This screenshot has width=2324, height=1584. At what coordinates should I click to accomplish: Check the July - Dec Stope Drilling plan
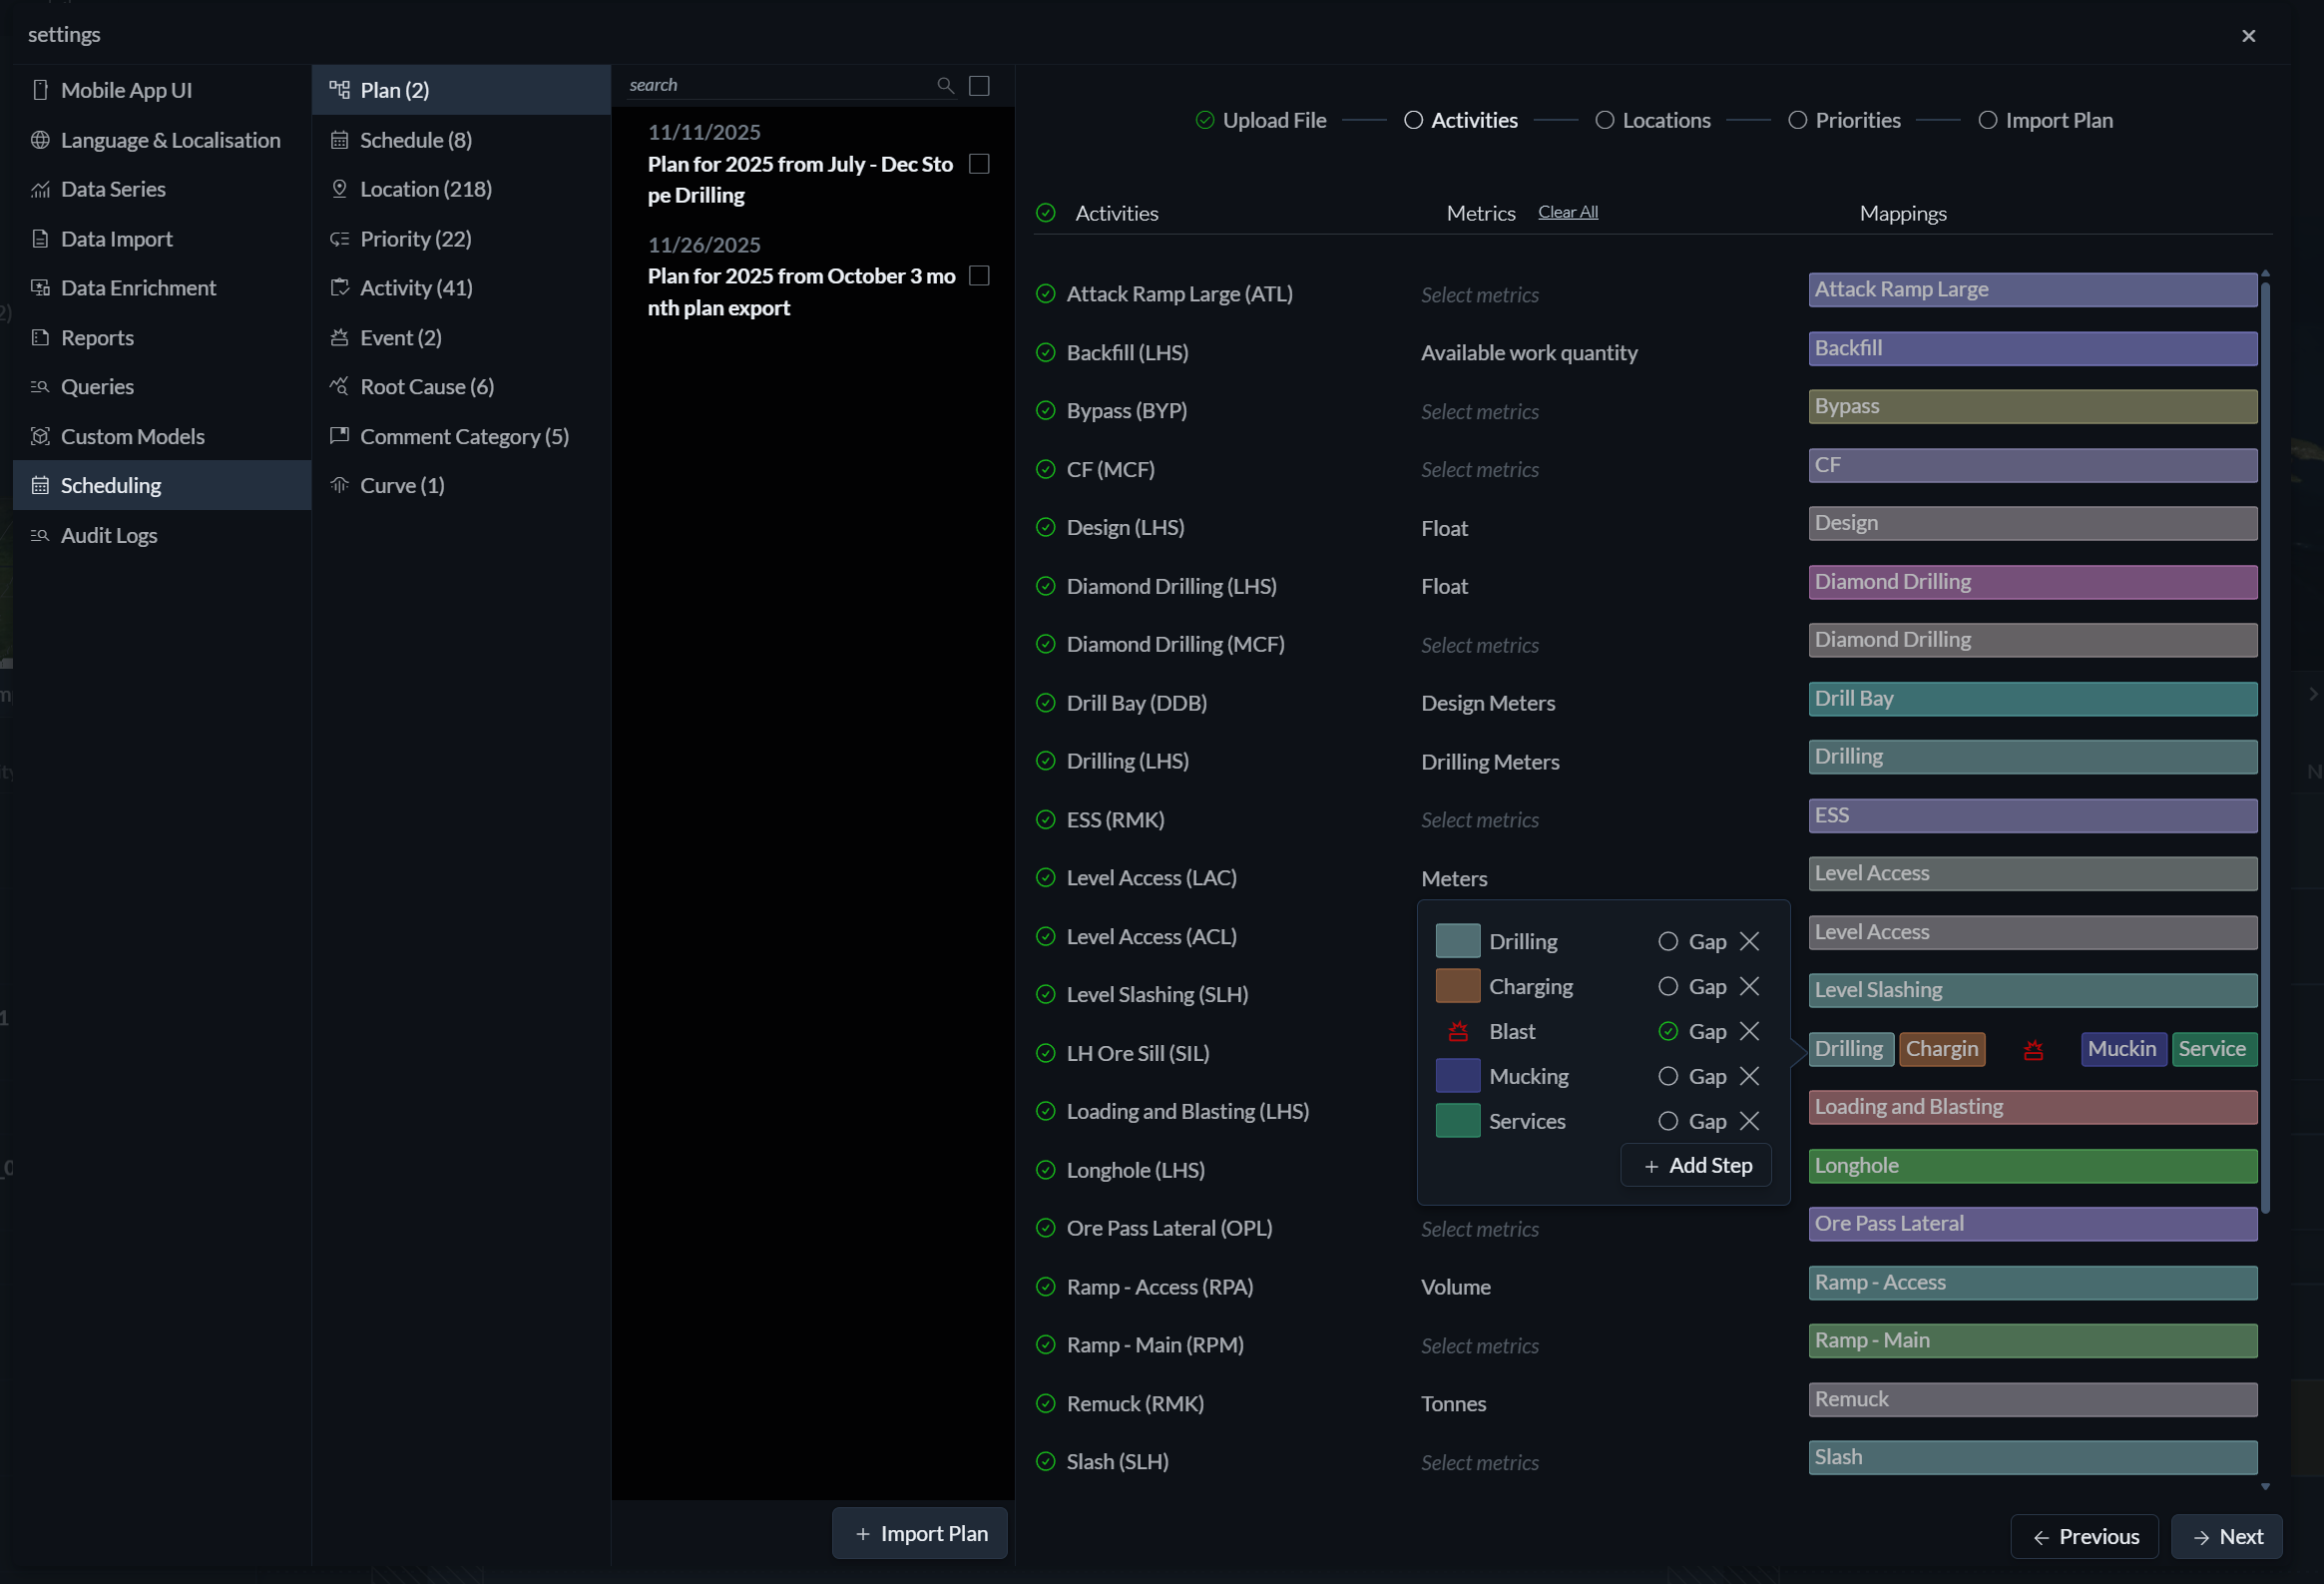point(980,164)
